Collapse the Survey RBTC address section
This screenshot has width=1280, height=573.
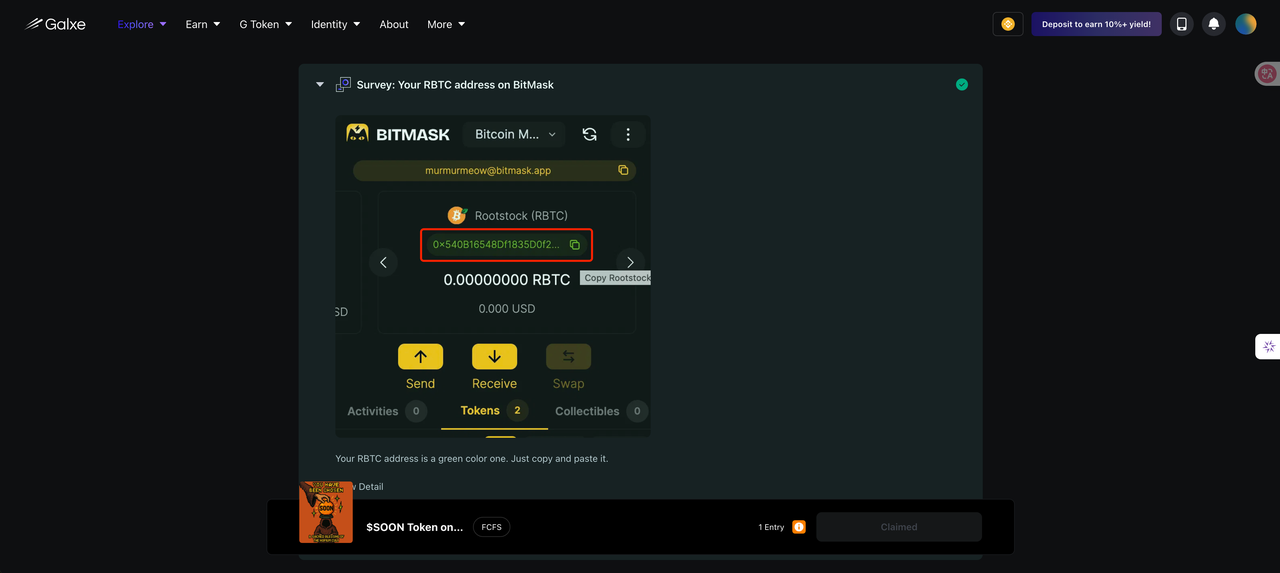point(320,85)
